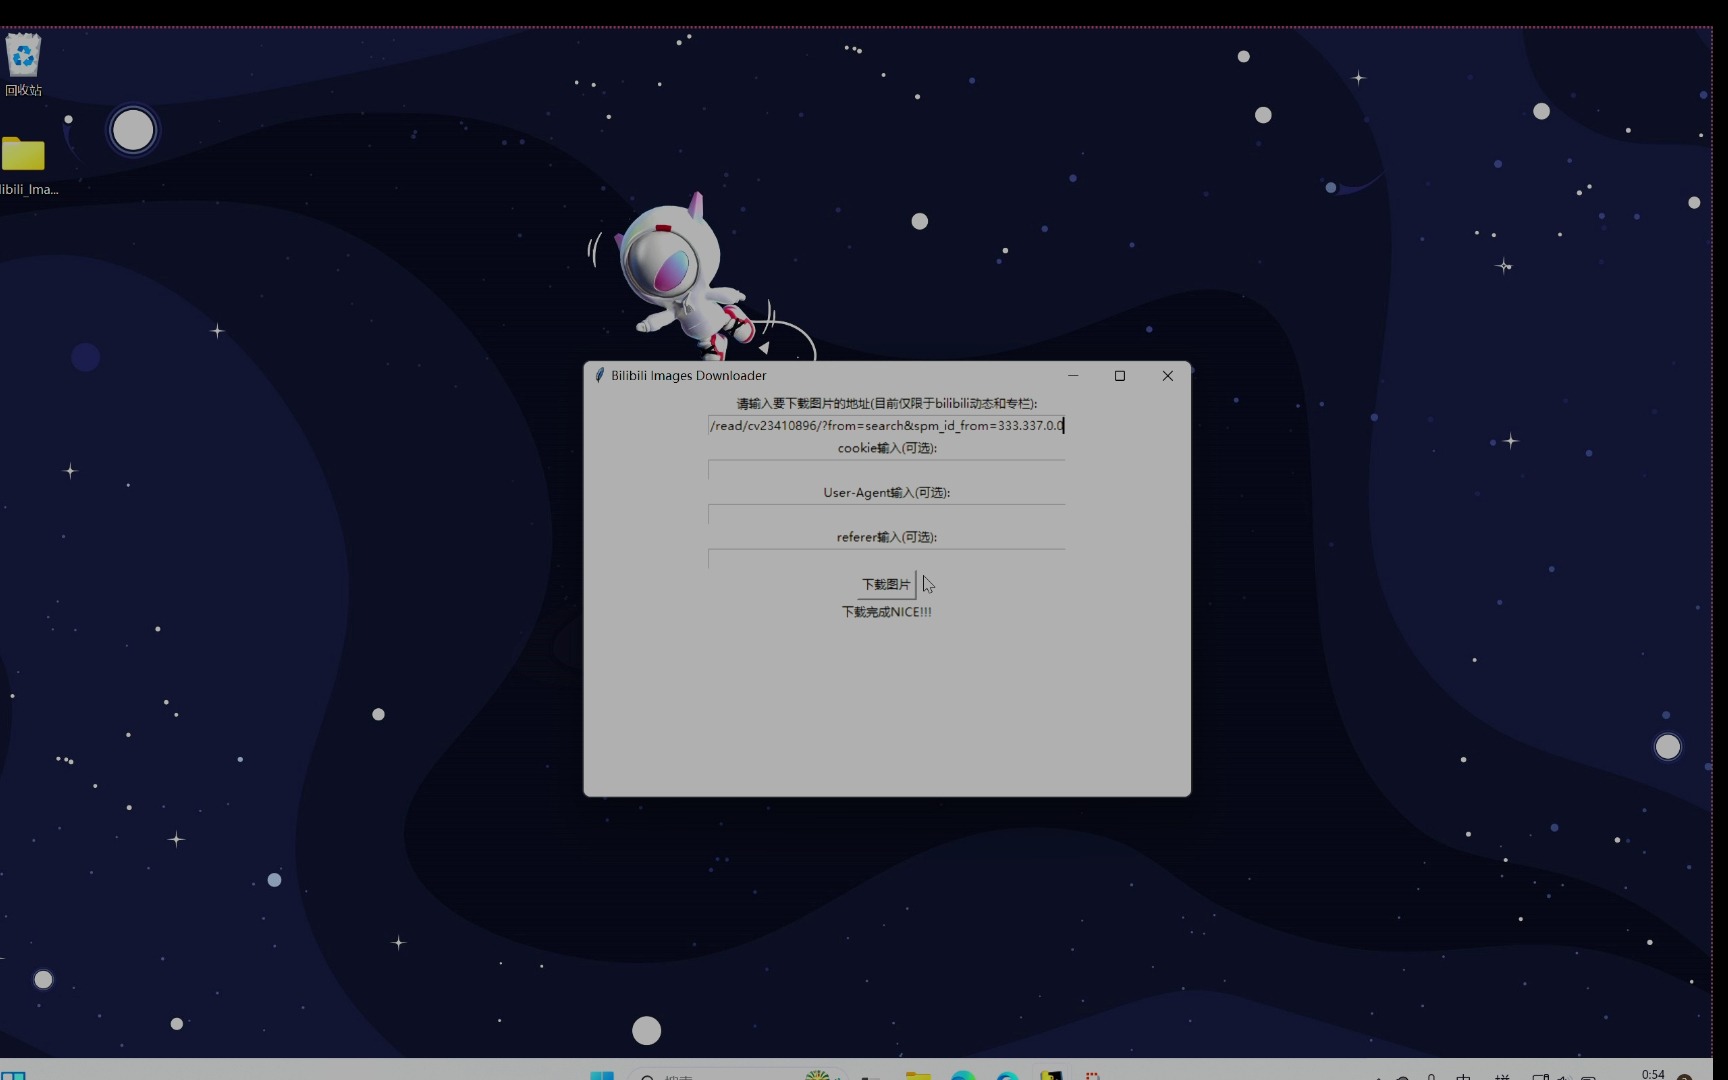Click the cookie输入(可选) label

click(886, 448)
